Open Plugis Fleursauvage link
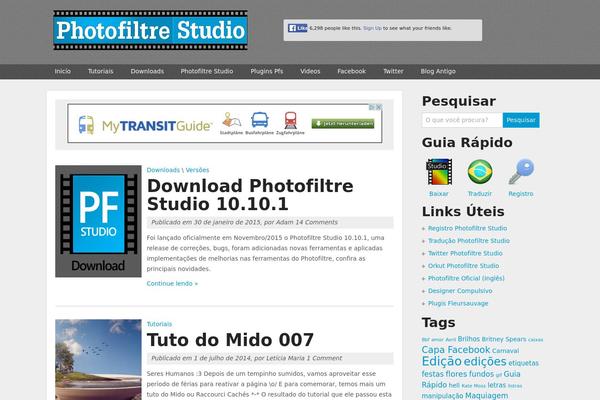600x400 pixels. coord(458,304)
